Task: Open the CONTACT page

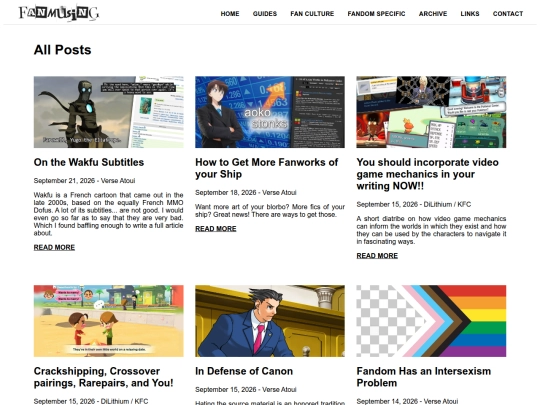Action: click(508, 14)
